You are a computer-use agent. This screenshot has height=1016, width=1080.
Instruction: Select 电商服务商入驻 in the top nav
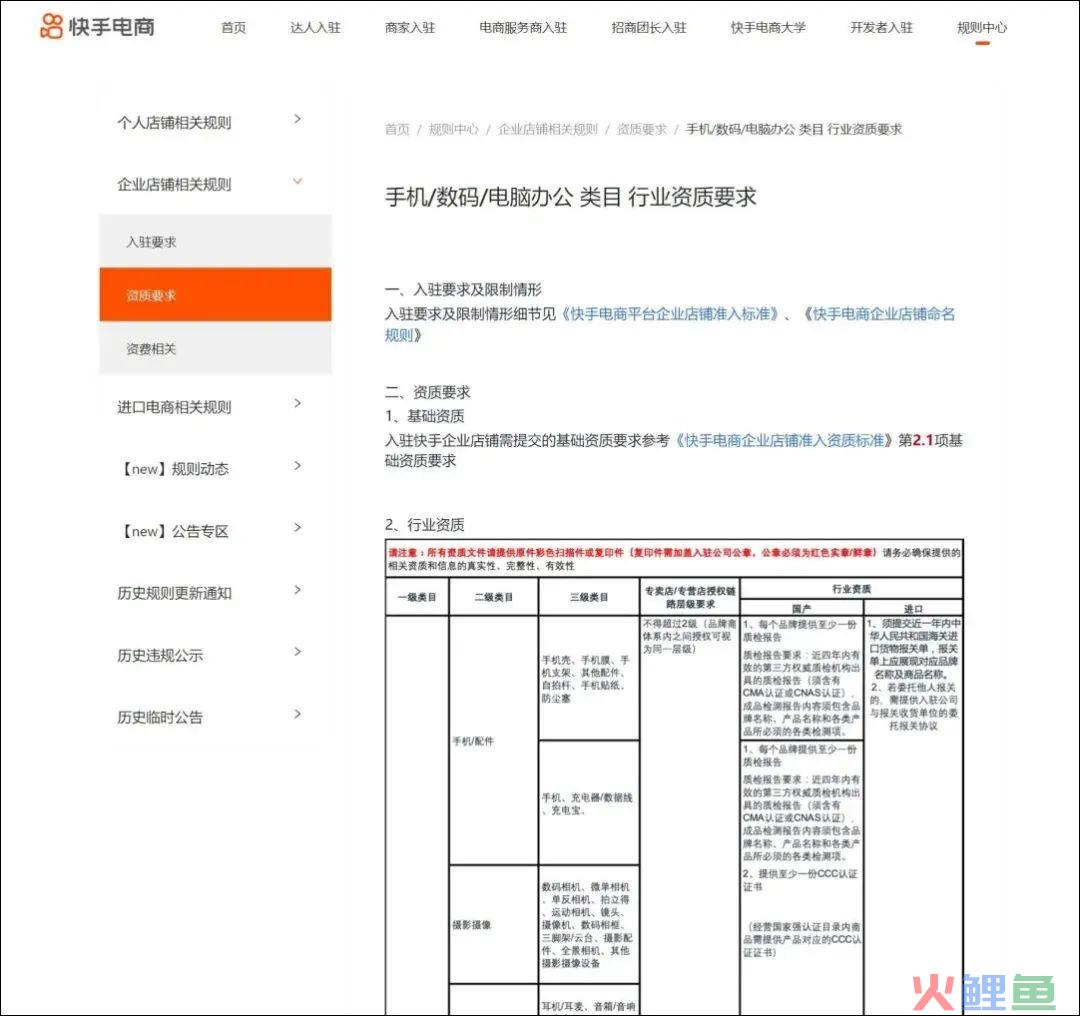click(x=523, y=28)
